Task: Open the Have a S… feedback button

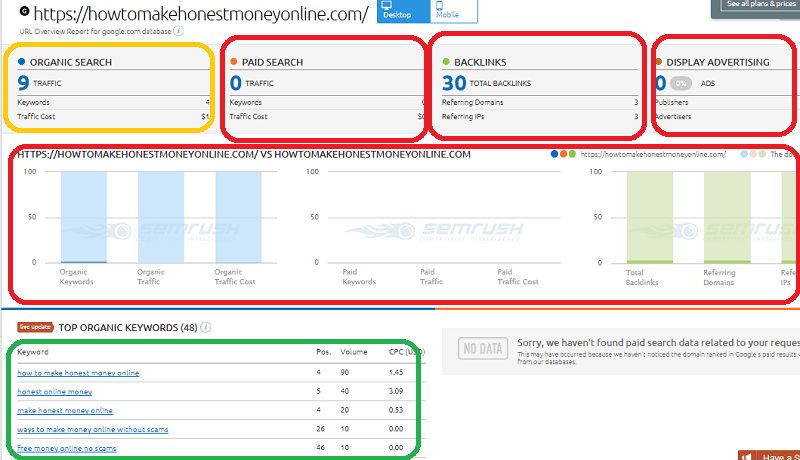Action: click(769, 455)
